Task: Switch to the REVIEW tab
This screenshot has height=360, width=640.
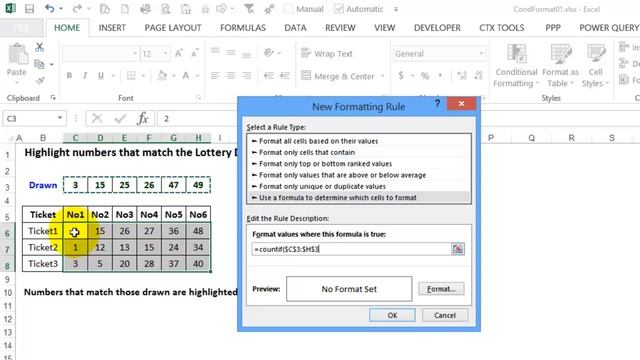Action: click(x=340, y=28)
